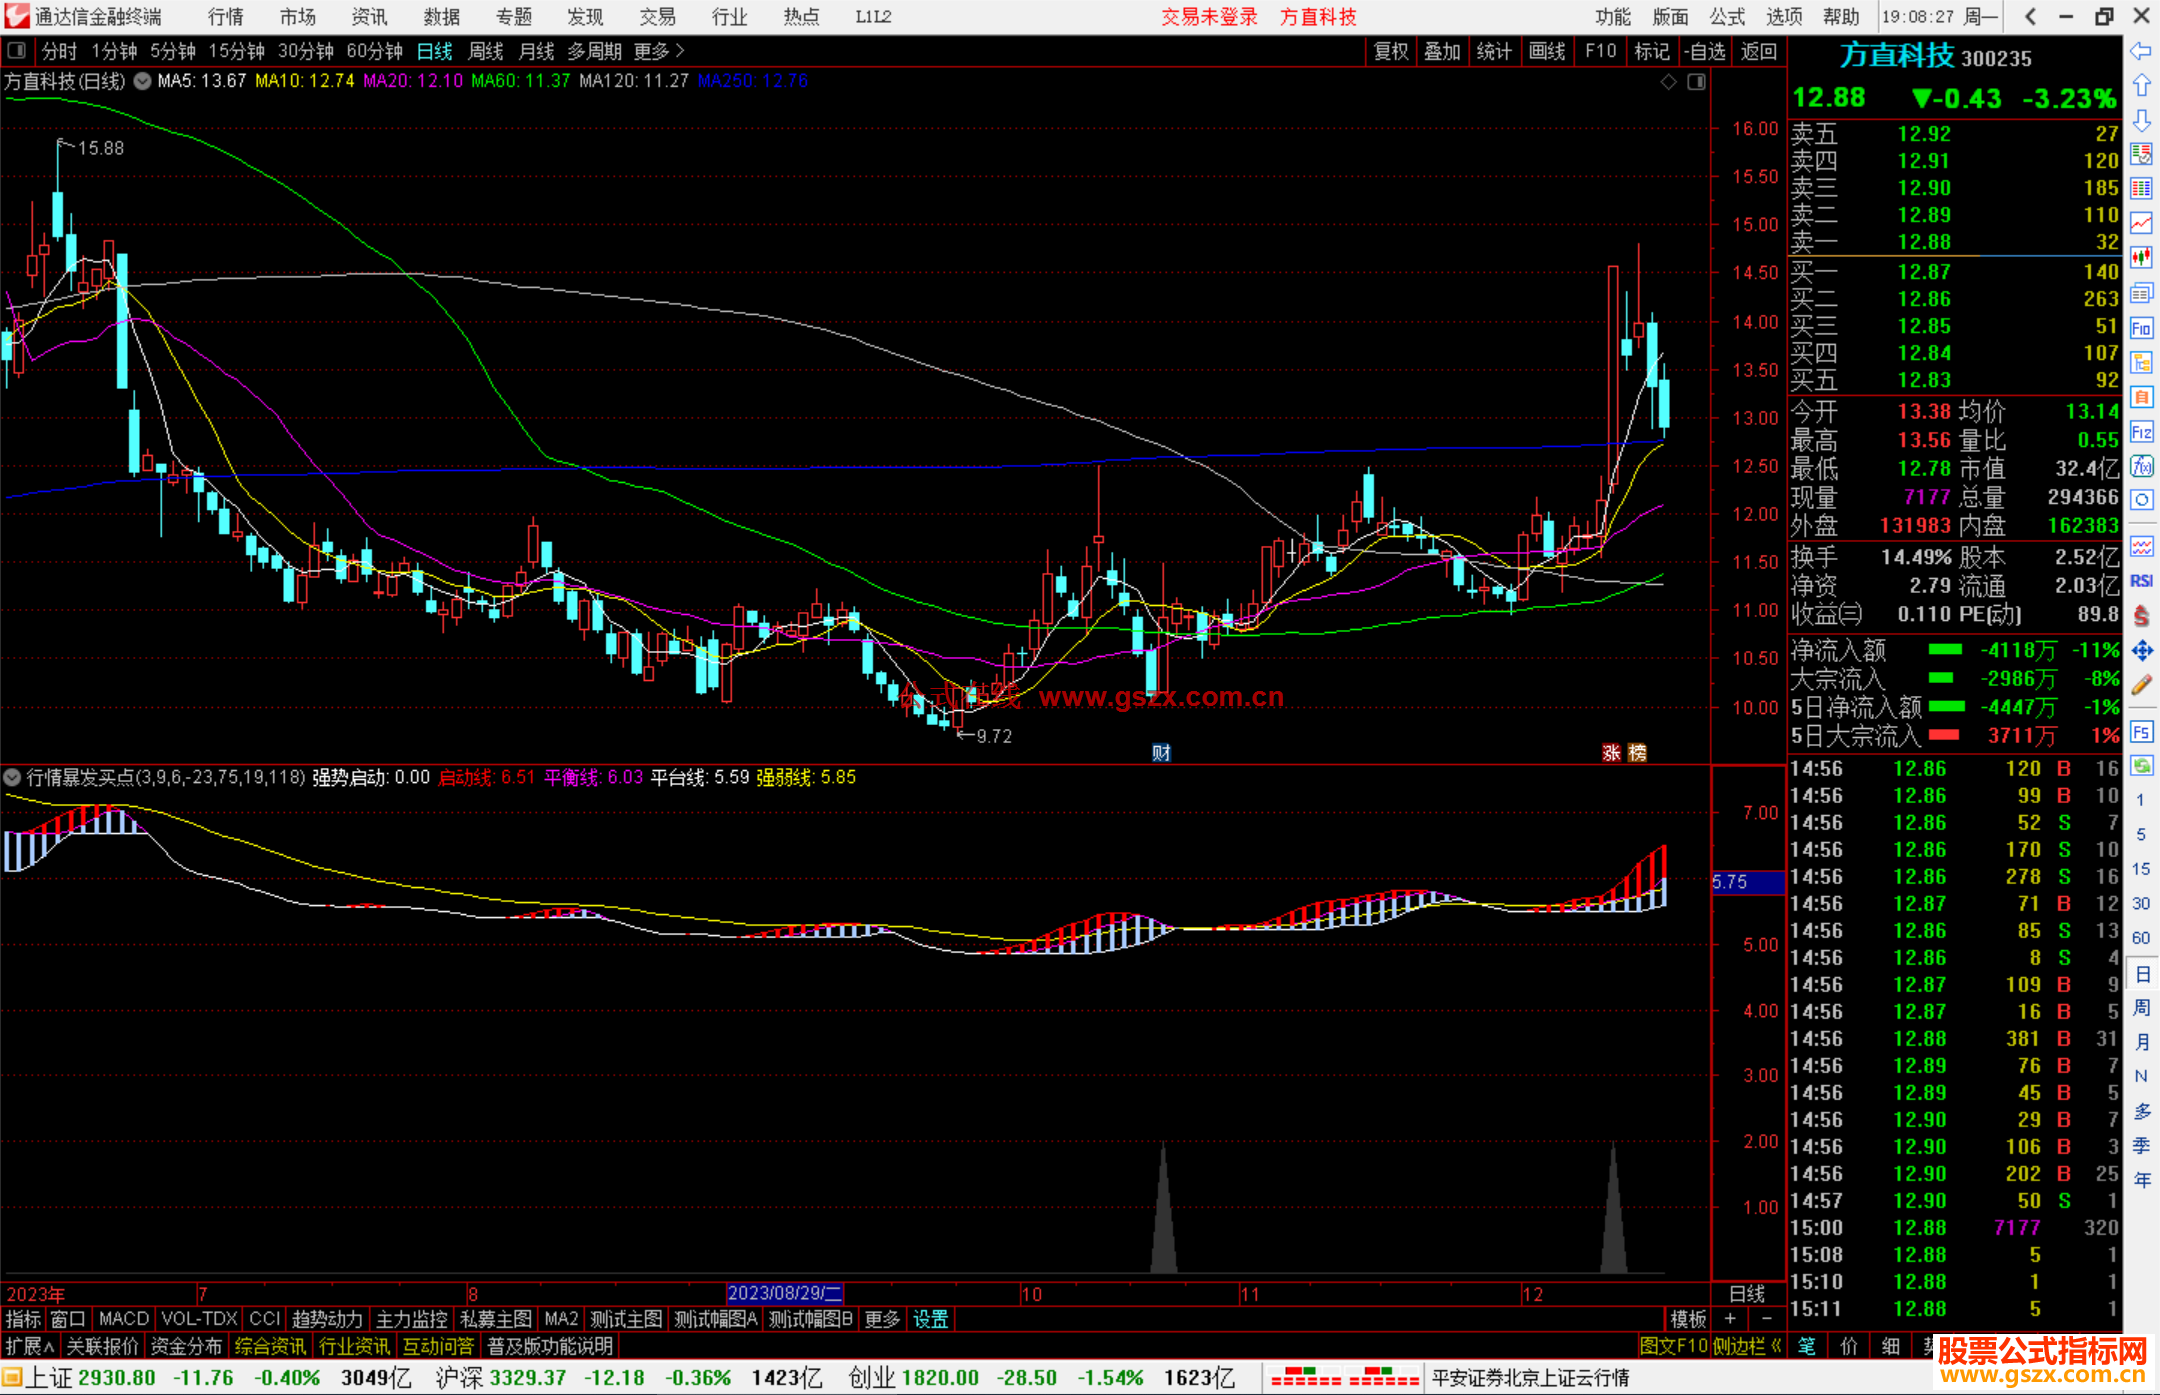This screenshot has height=1395, width=2160.
Task: Select the pencil drawing tool icon
Action: [2141, 686]
